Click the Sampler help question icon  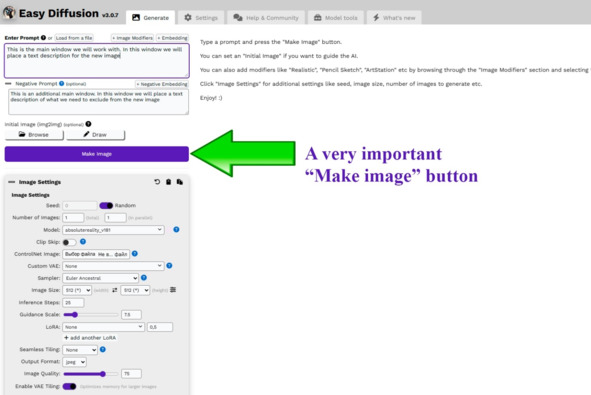pos(144,278)
